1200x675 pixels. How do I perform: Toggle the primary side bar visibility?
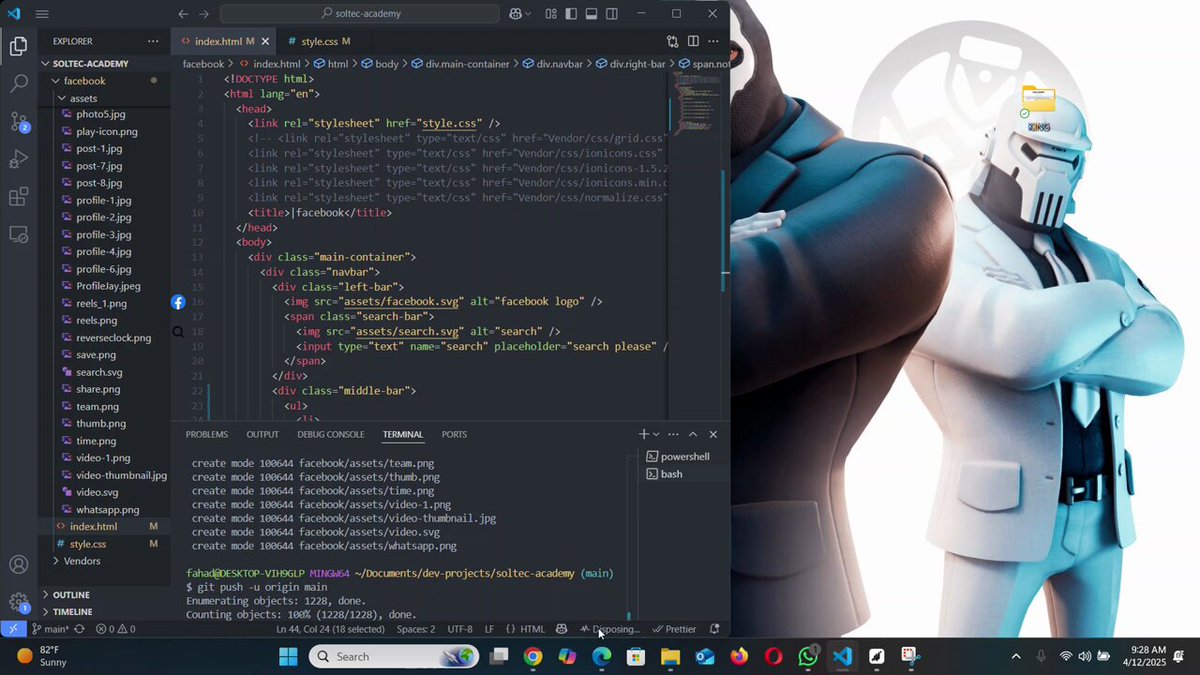point(571,14)
